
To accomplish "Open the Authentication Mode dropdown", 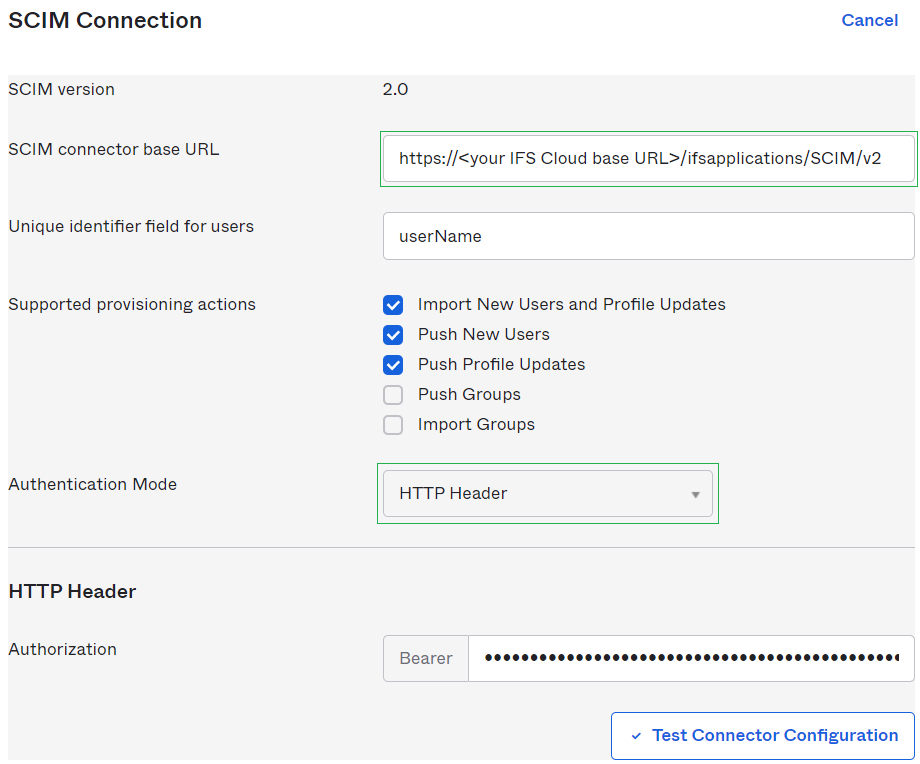I will pyautogui.click(x=547, y=493).
